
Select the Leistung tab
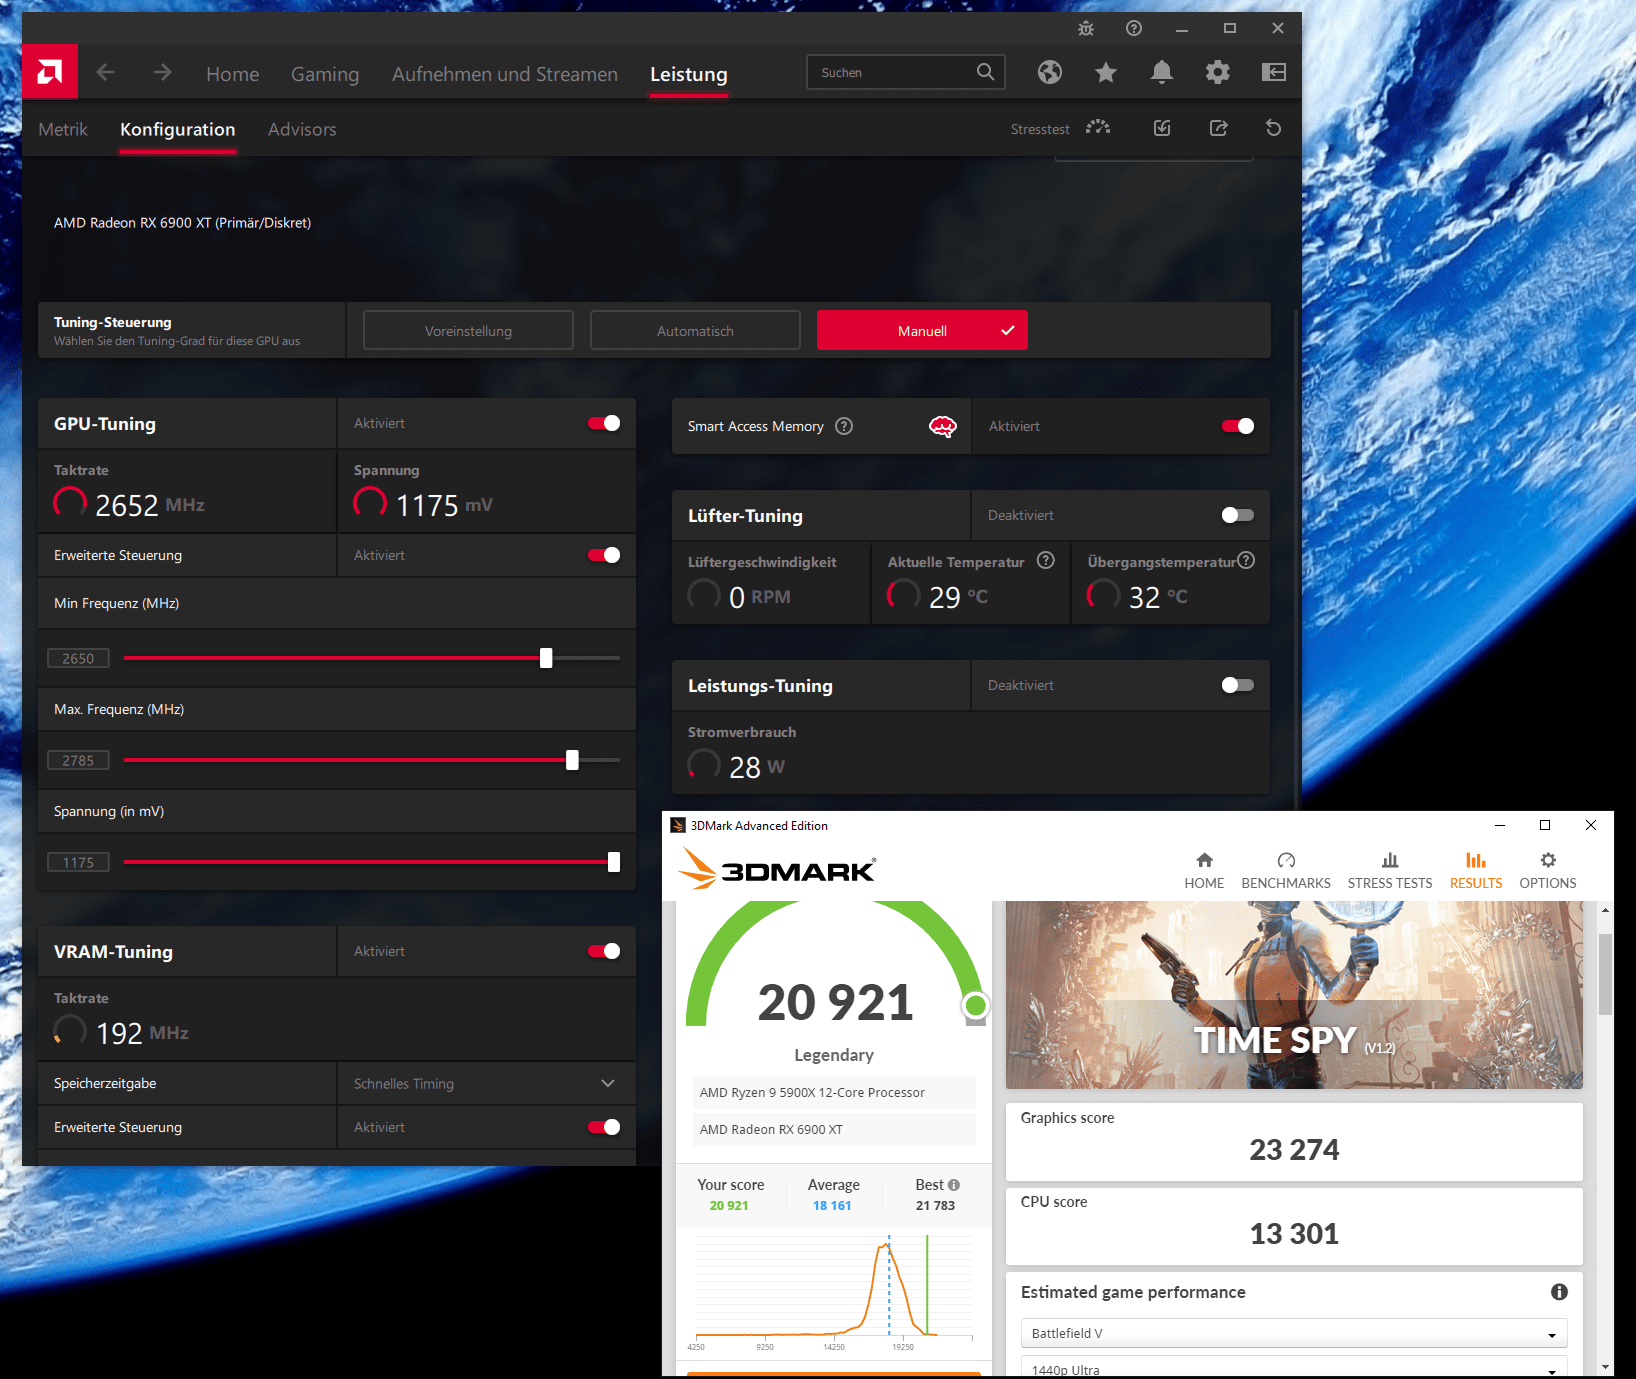coord(689,74)
